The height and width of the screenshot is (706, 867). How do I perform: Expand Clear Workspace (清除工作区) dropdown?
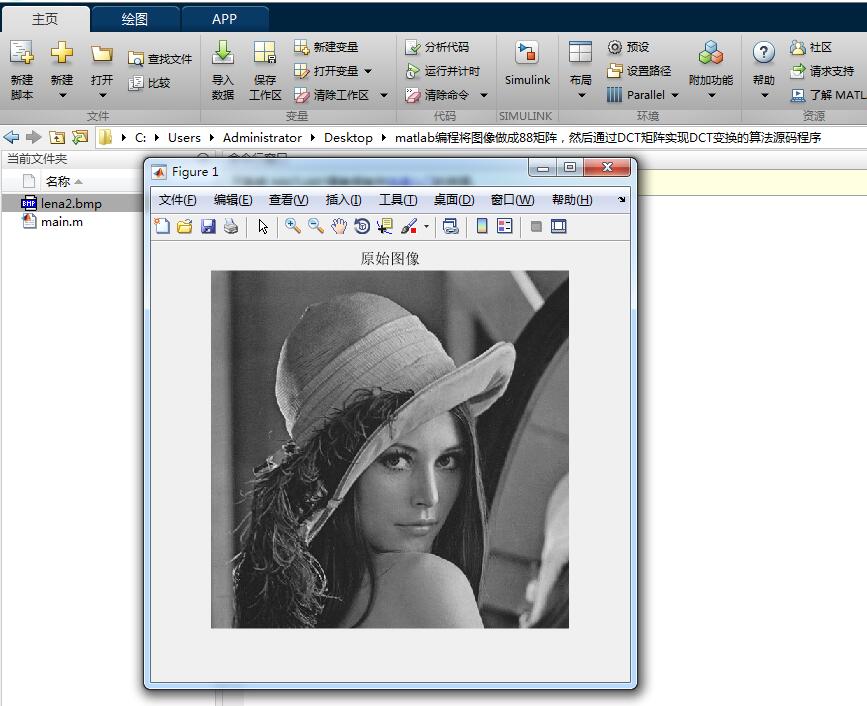384,95
